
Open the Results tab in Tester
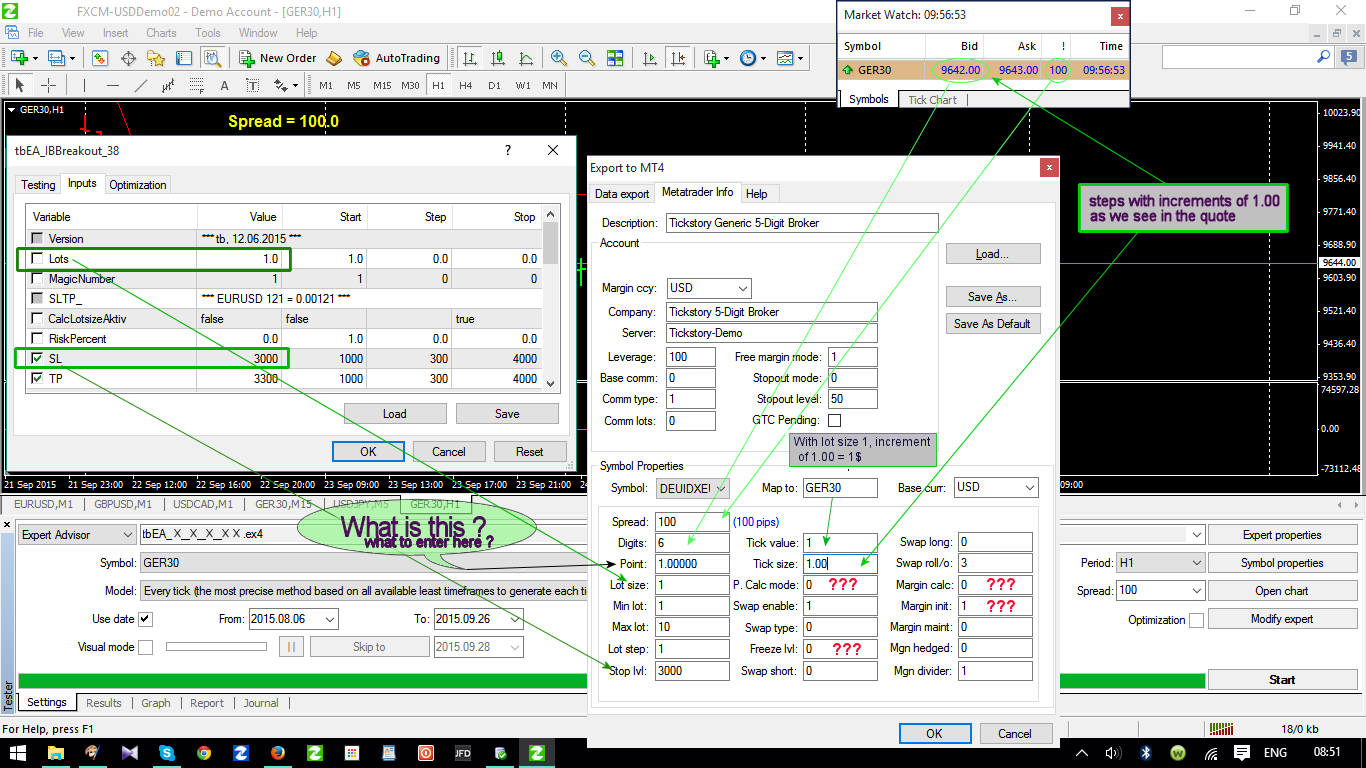click(104, 703)
